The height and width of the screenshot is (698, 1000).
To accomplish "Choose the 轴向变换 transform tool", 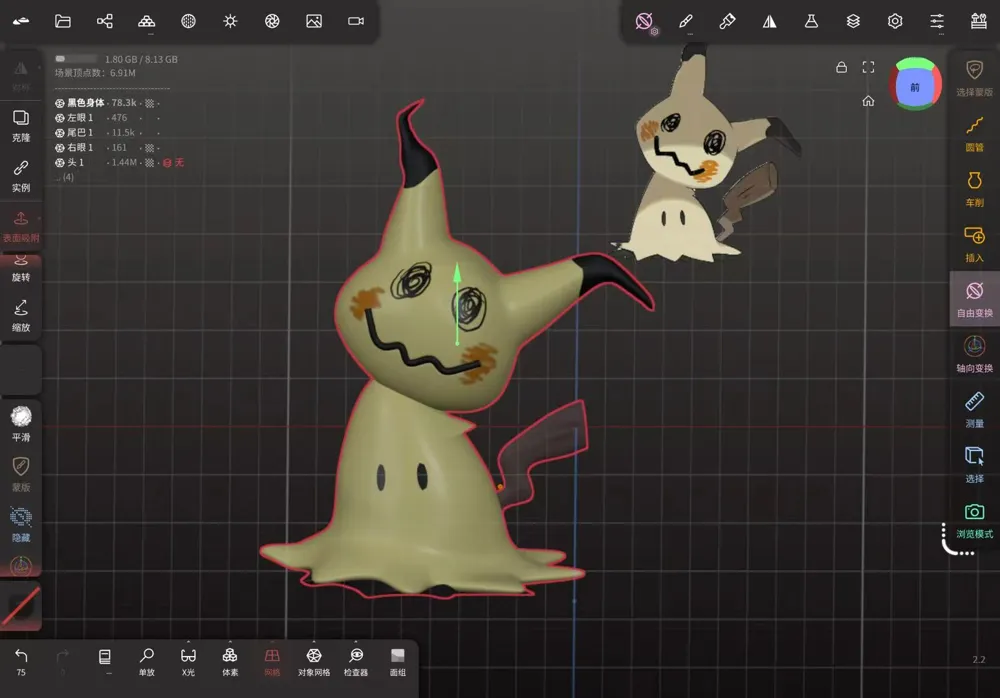I will point(974,355).
